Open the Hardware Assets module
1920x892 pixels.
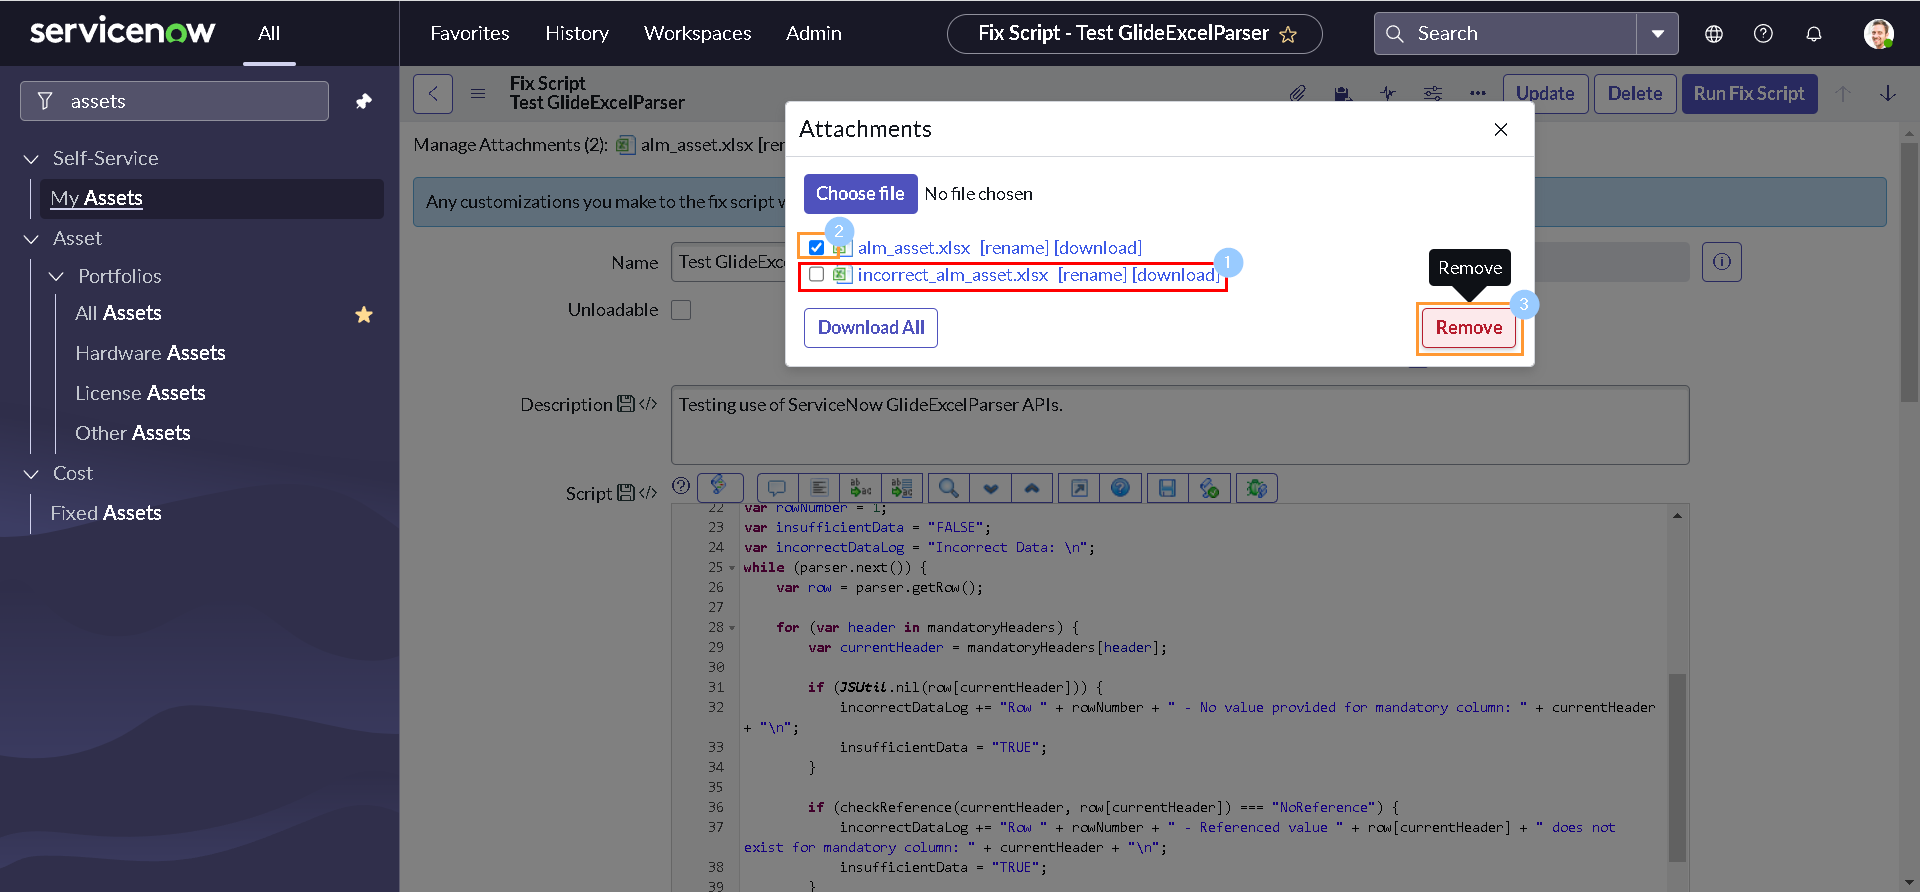tap(150, 353)
